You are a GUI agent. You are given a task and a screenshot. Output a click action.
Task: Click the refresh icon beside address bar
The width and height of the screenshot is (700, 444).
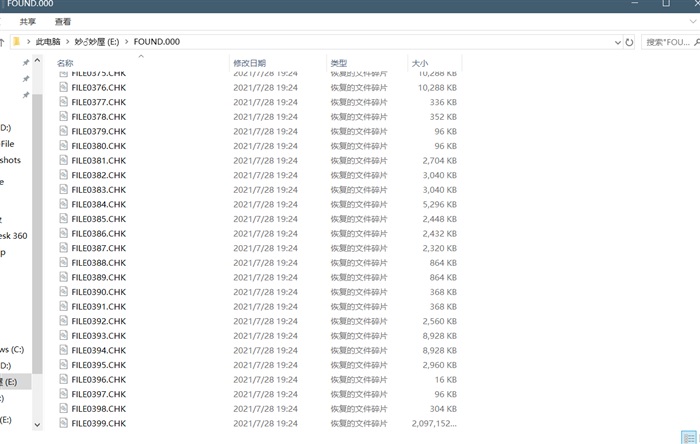(x=629, y=42)
